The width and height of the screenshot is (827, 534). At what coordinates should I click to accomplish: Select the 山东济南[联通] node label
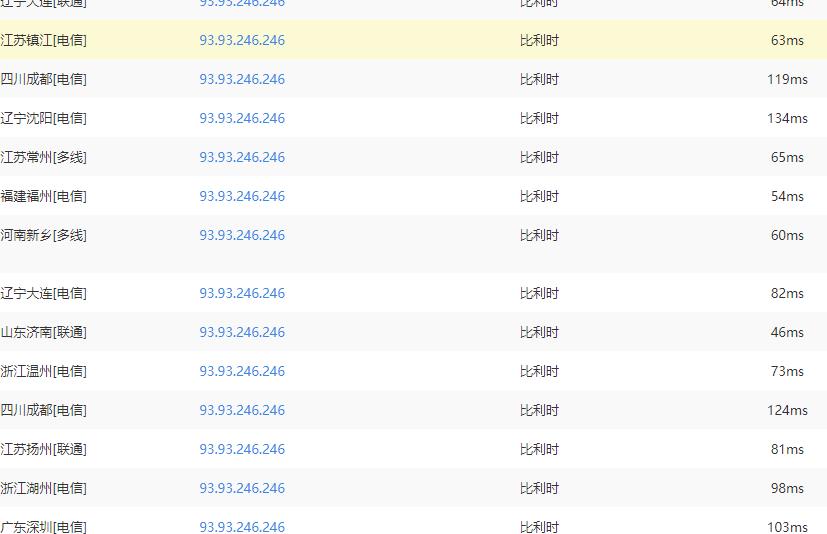click(x=43, y=332)
